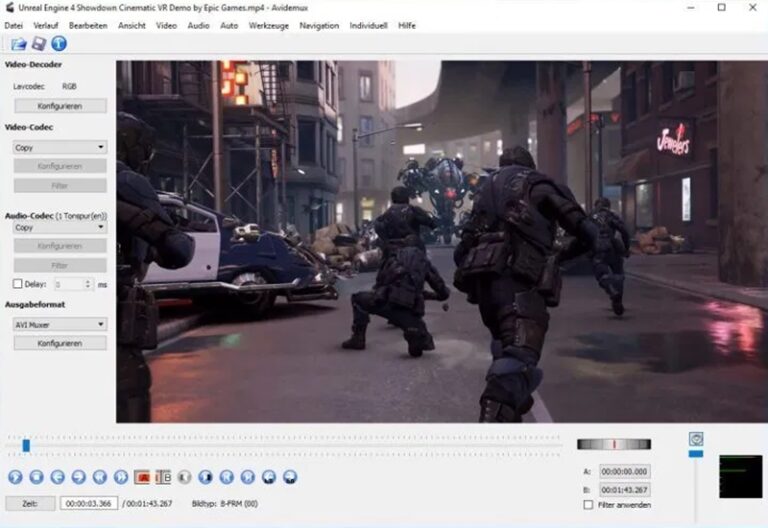Expand the Audio-Codec Copy dropdown

59,227
